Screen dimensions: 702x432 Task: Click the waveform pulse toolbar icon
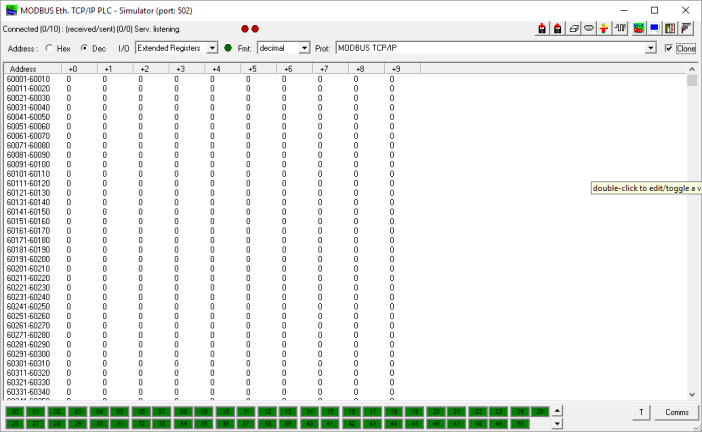620,29
